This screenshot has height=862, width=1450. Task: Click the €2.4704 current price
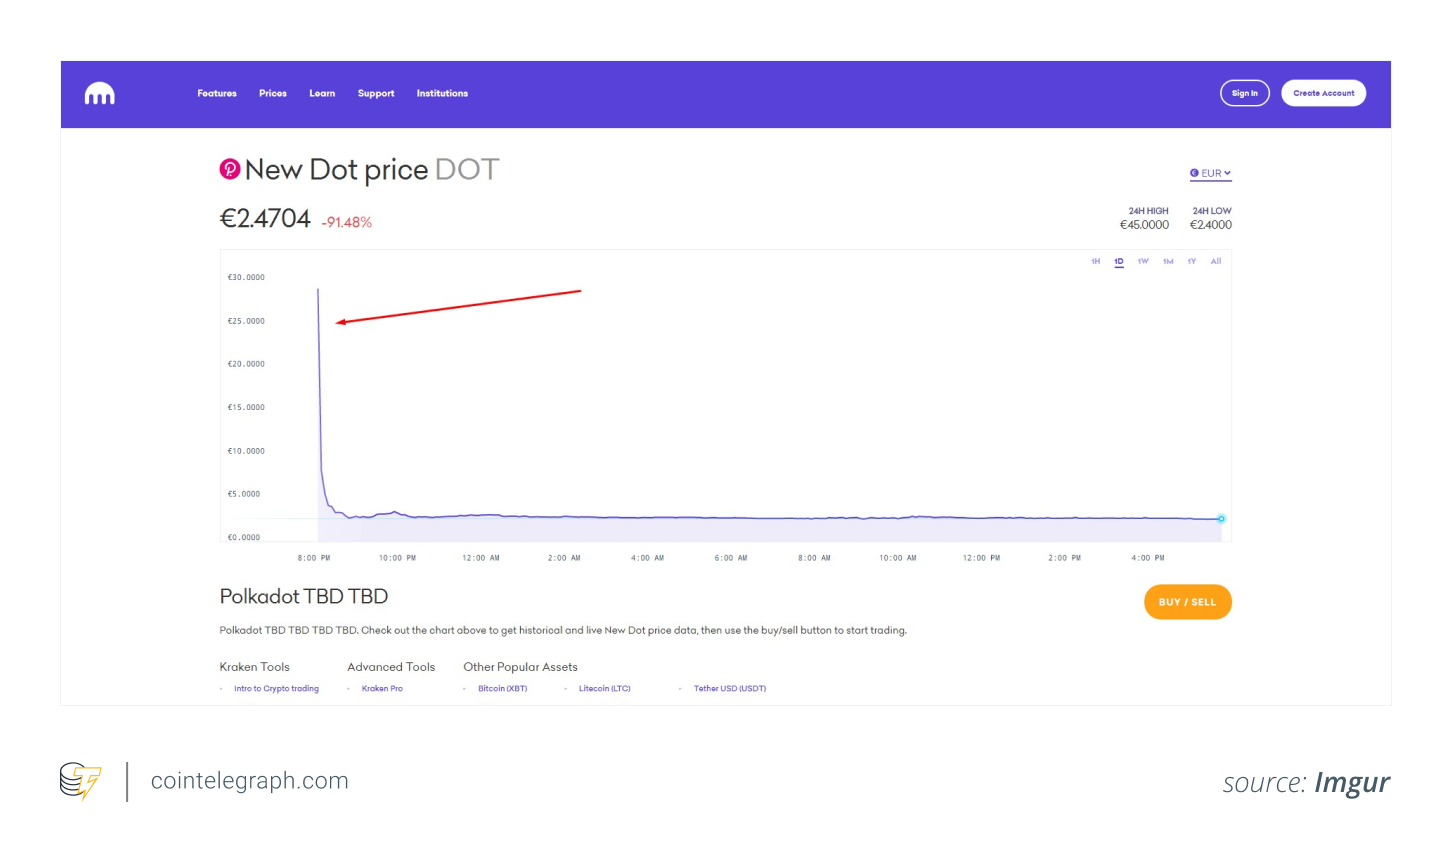pyautogui.click(x=265, y=219)
